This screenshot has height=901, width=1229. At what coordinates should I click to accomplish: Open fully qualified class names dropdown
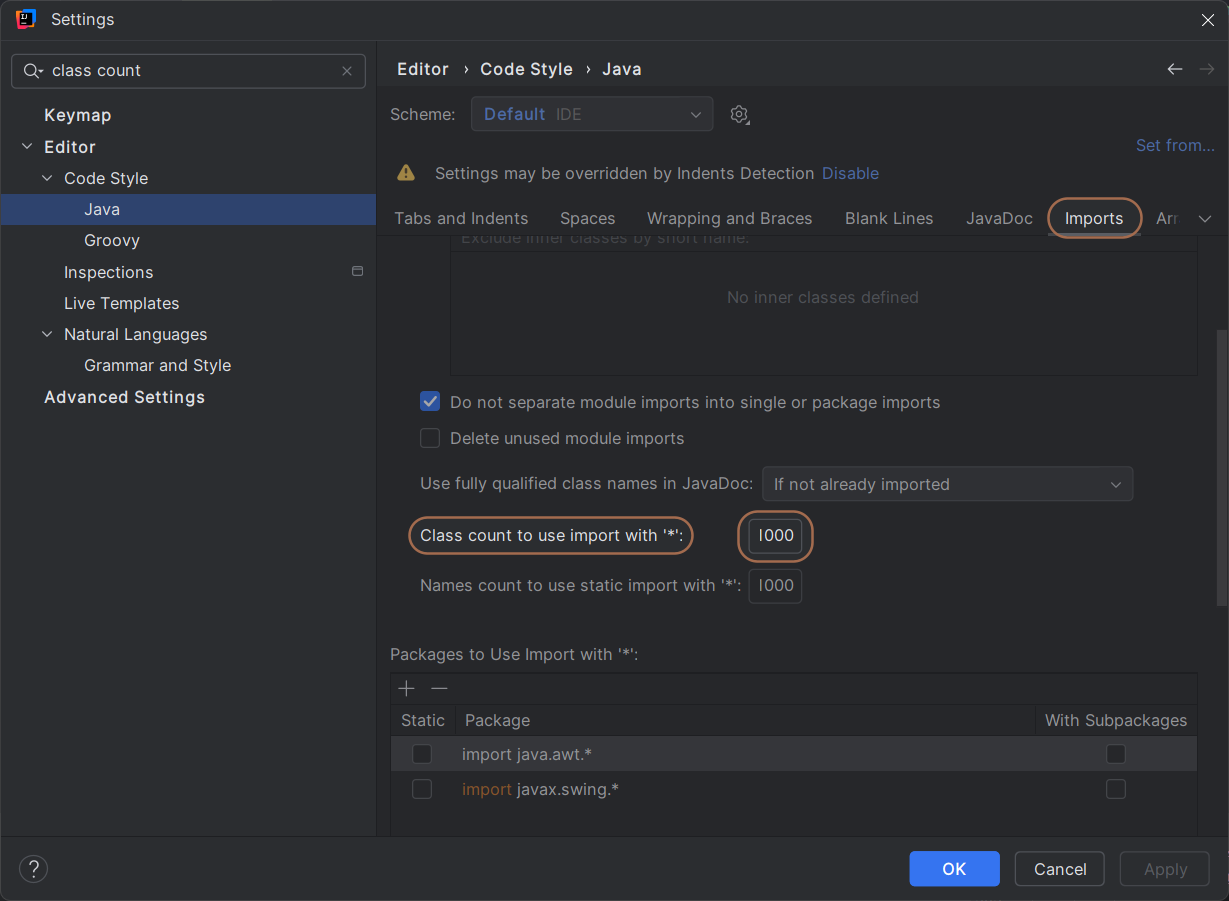tap(947, 484)
